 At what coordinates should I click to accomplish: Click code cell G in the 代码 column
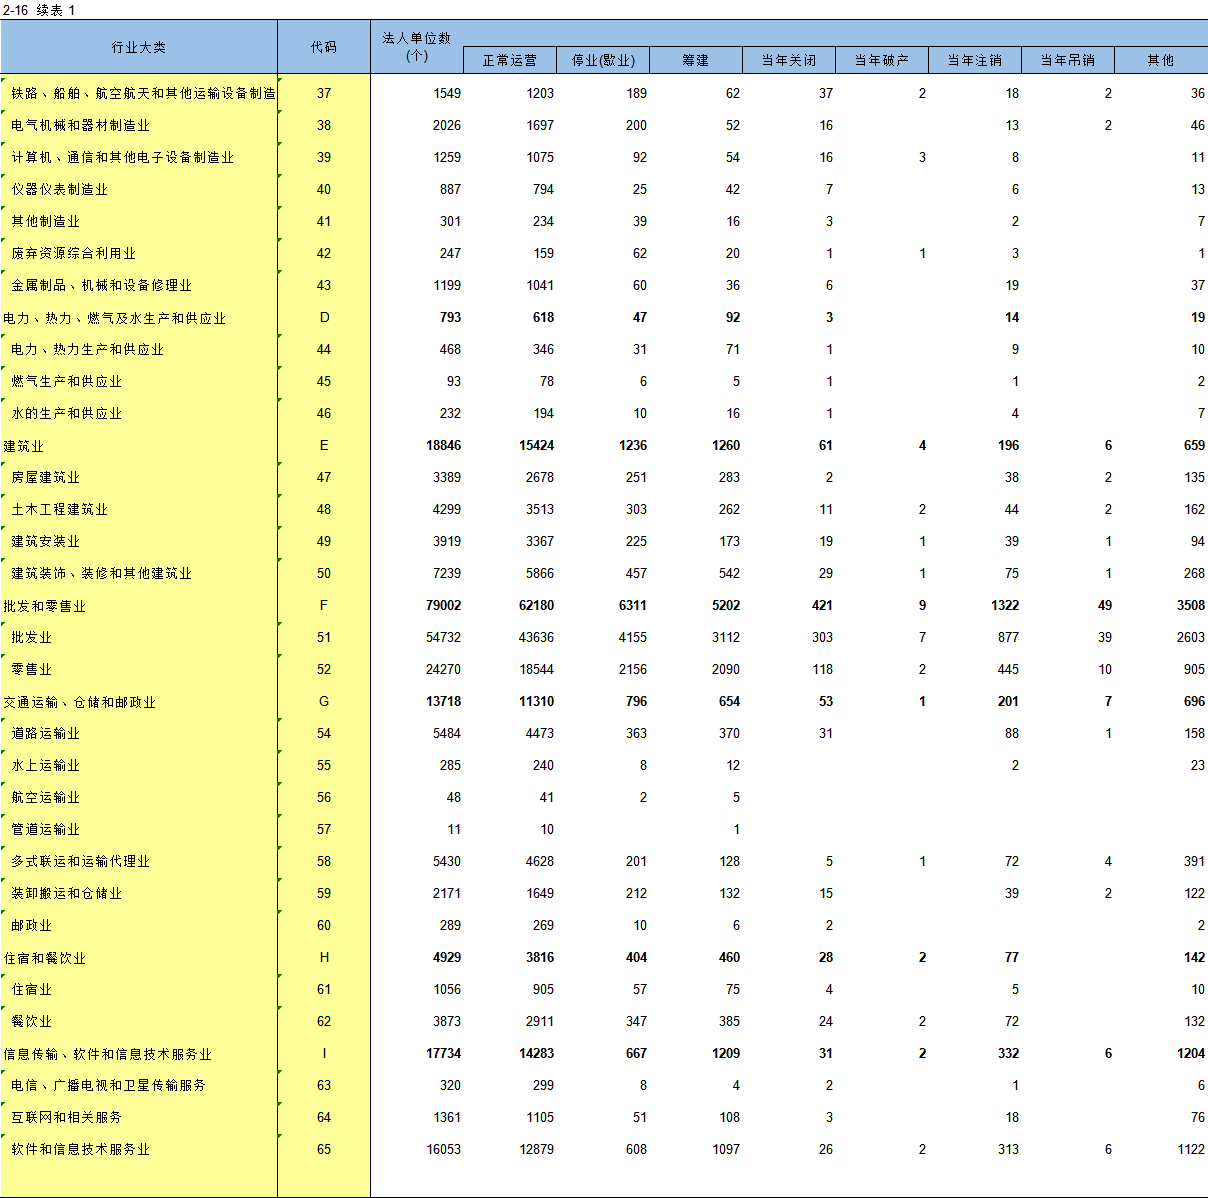pos(324,701)
